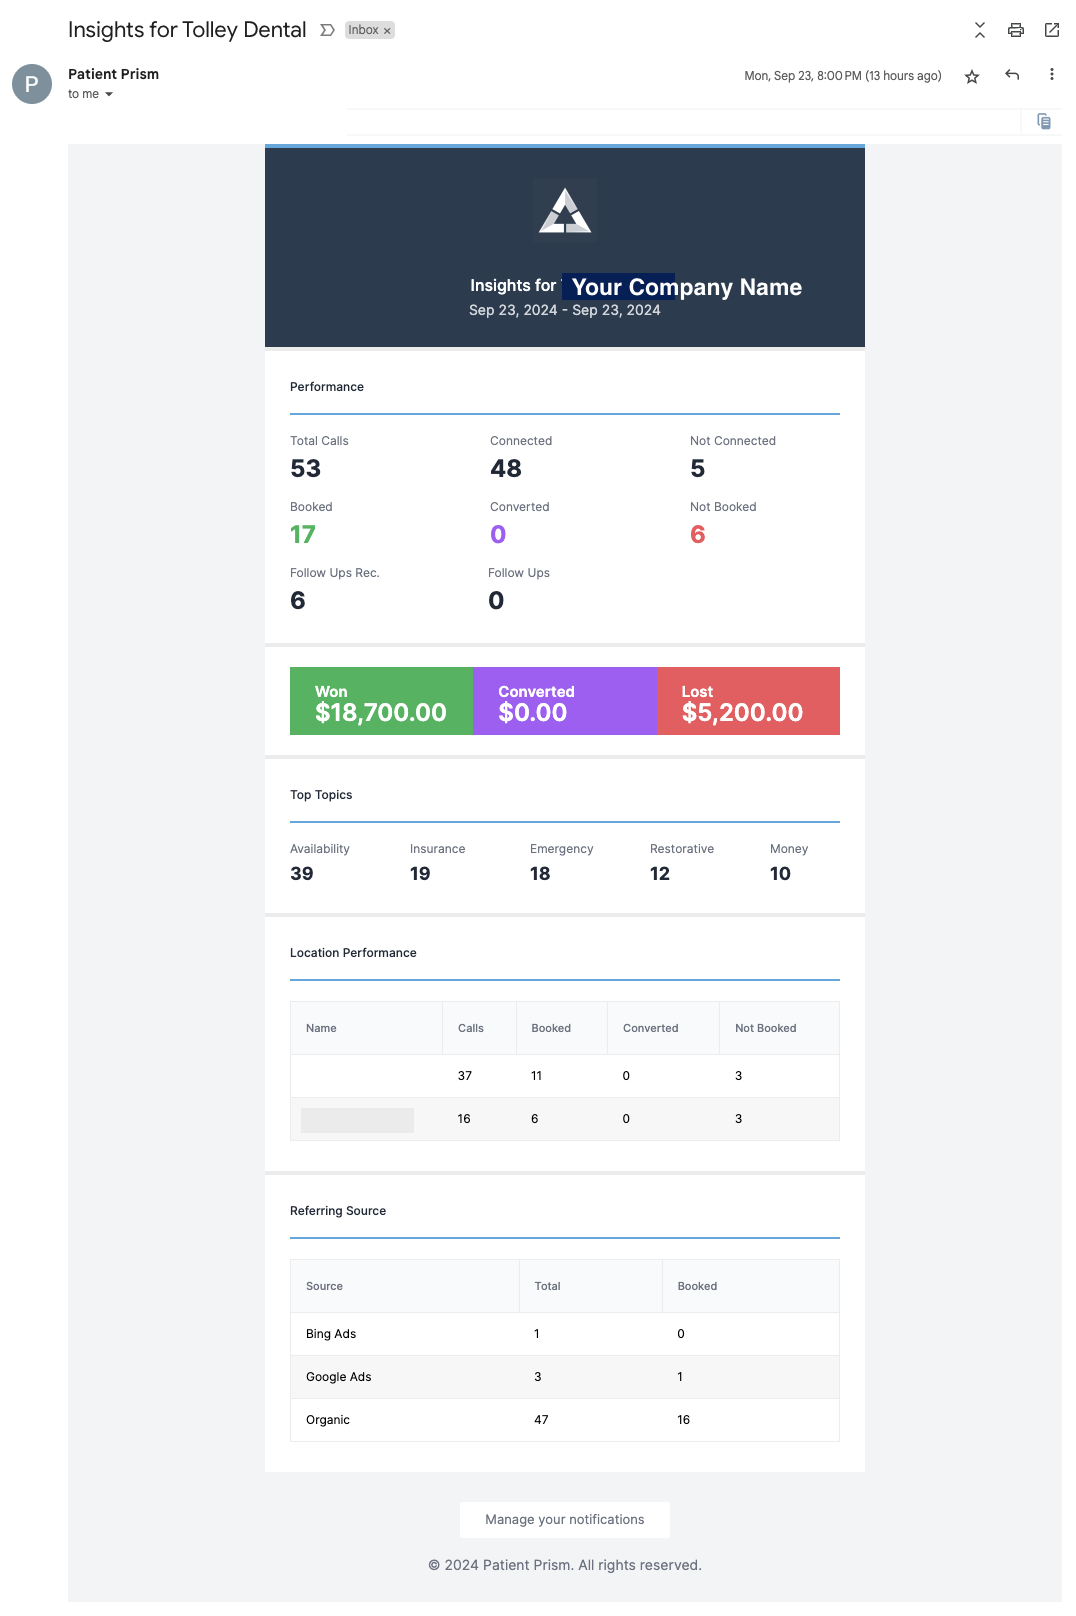Viewport: 1076px width, 1616px height.
Task: Click the Patient Prism sender name
Action: click(x=113, y=74)
